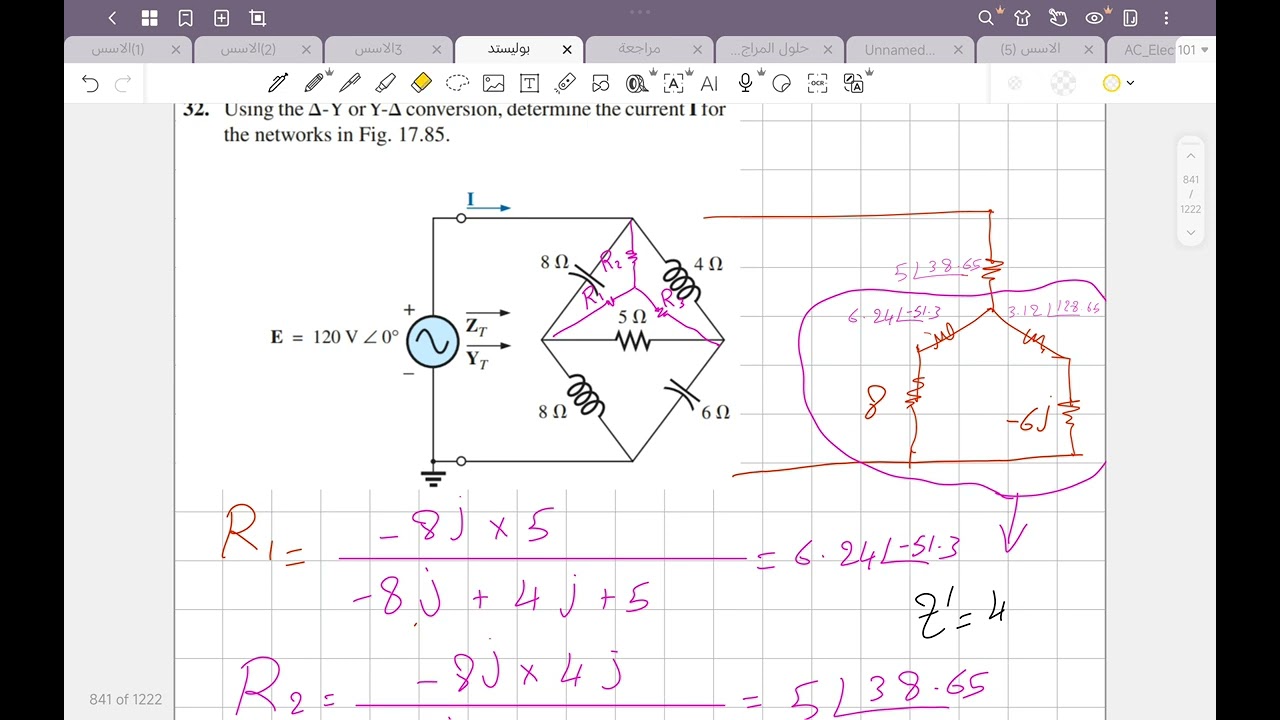The height and width of the screenshot is (720, 1280).
Task: Open the page thumbnails grid view
Action: point(149,18)
